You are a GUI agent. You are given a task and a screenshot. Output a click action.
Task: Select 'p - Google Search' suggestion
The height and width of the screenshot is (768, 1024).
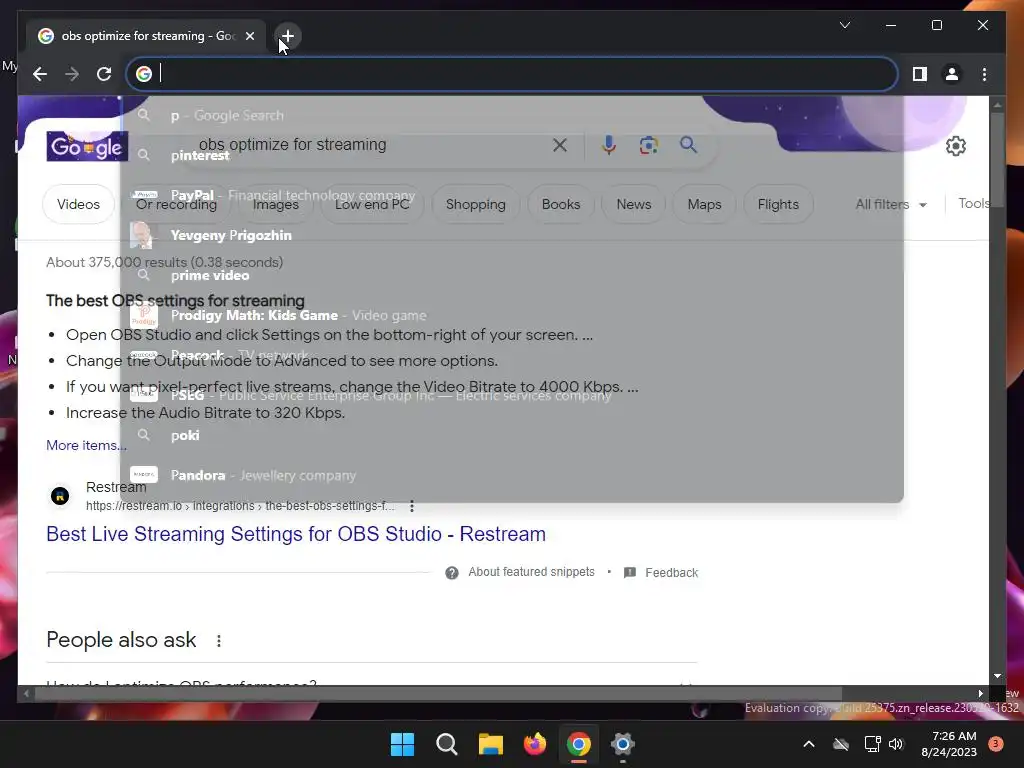(512, 116)
